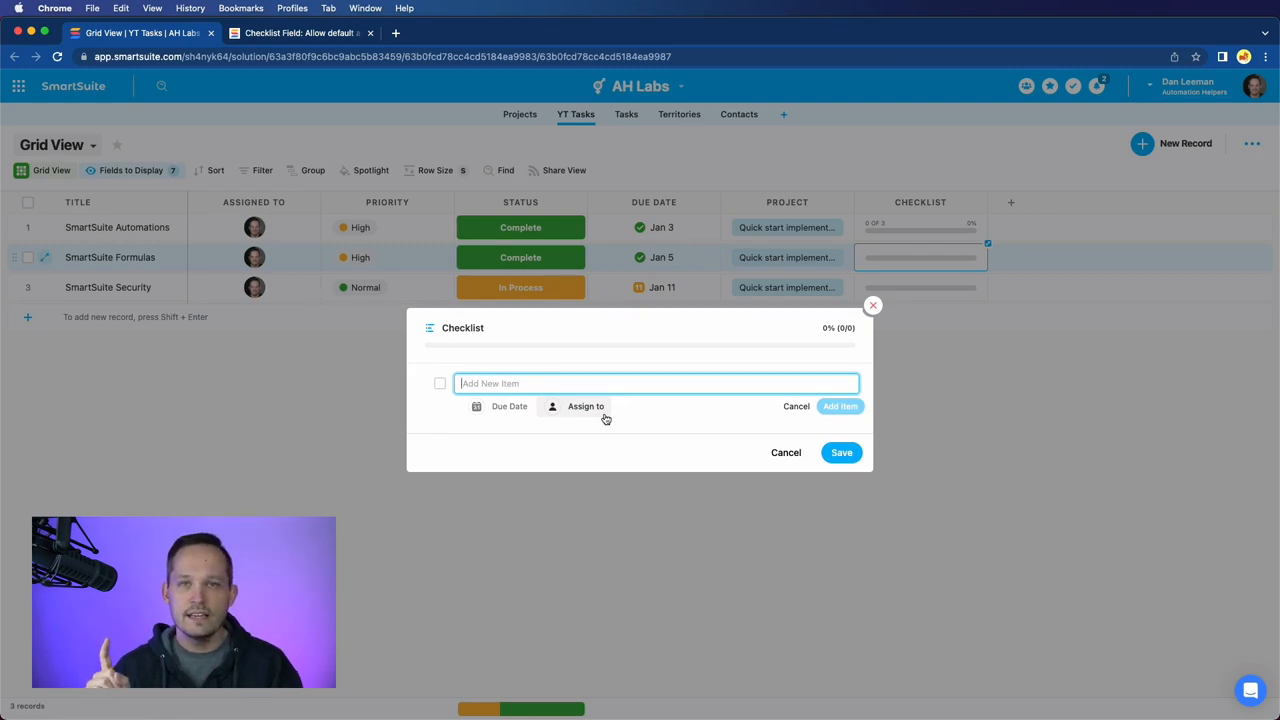Expand the SmartSuite Formulas record icon
1280x720 pixels.
tap(45, 257)
